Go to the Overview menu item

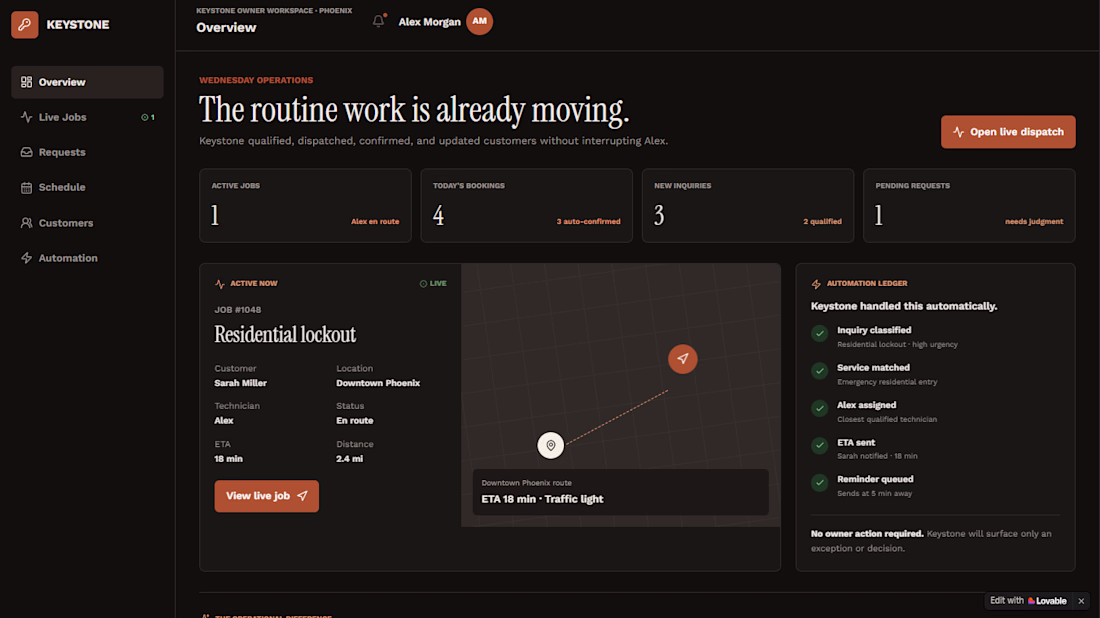(x=88, y=82)
